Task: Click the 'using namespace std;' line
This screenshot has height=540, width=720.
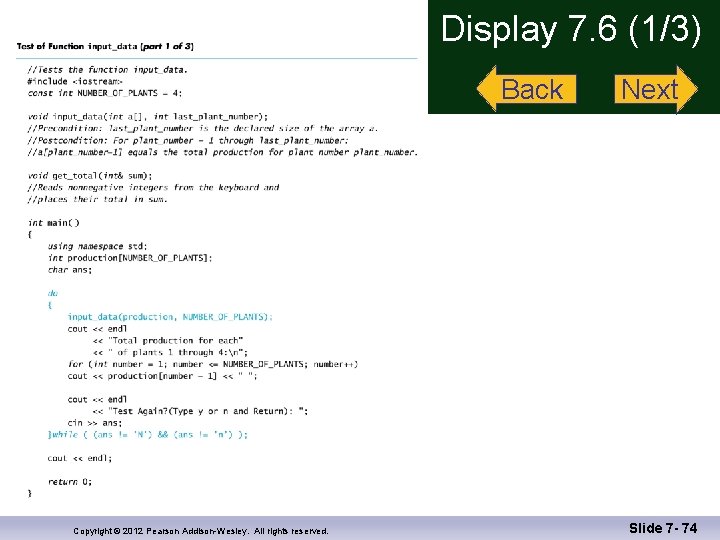Action: pos(97,247)
